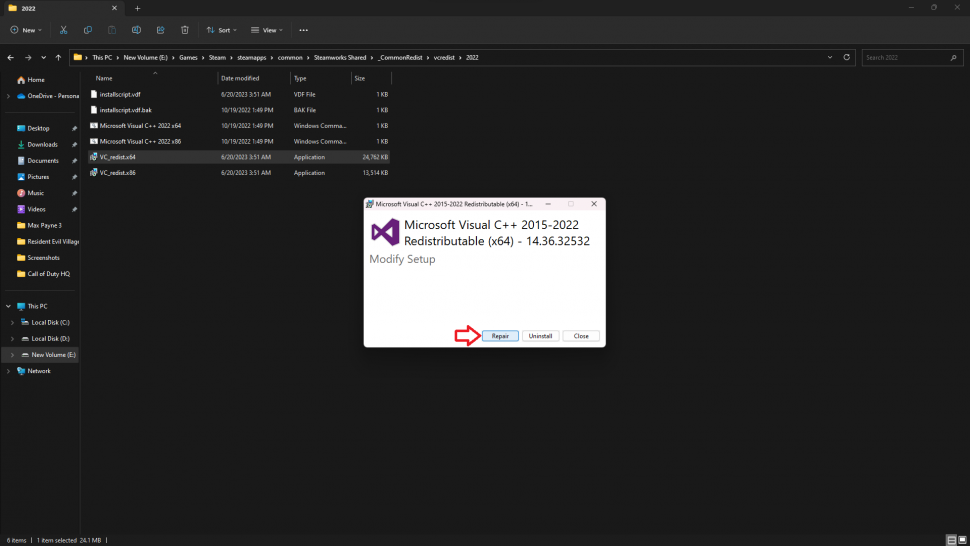Click Repair in the Visual C++ setup
The width and height of the screenshot is (970, 546).
pos(500,336)
